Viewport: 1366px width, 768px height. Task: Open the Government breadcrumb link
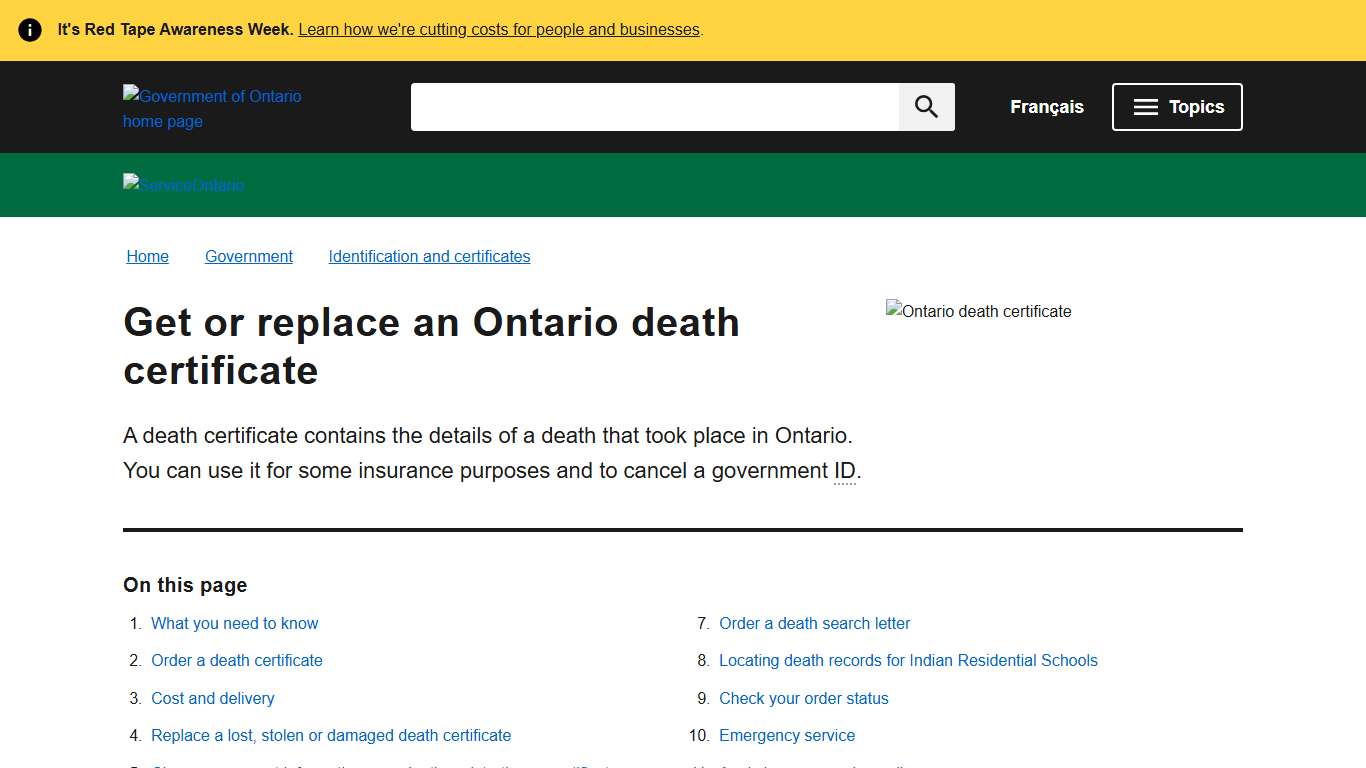248,256
